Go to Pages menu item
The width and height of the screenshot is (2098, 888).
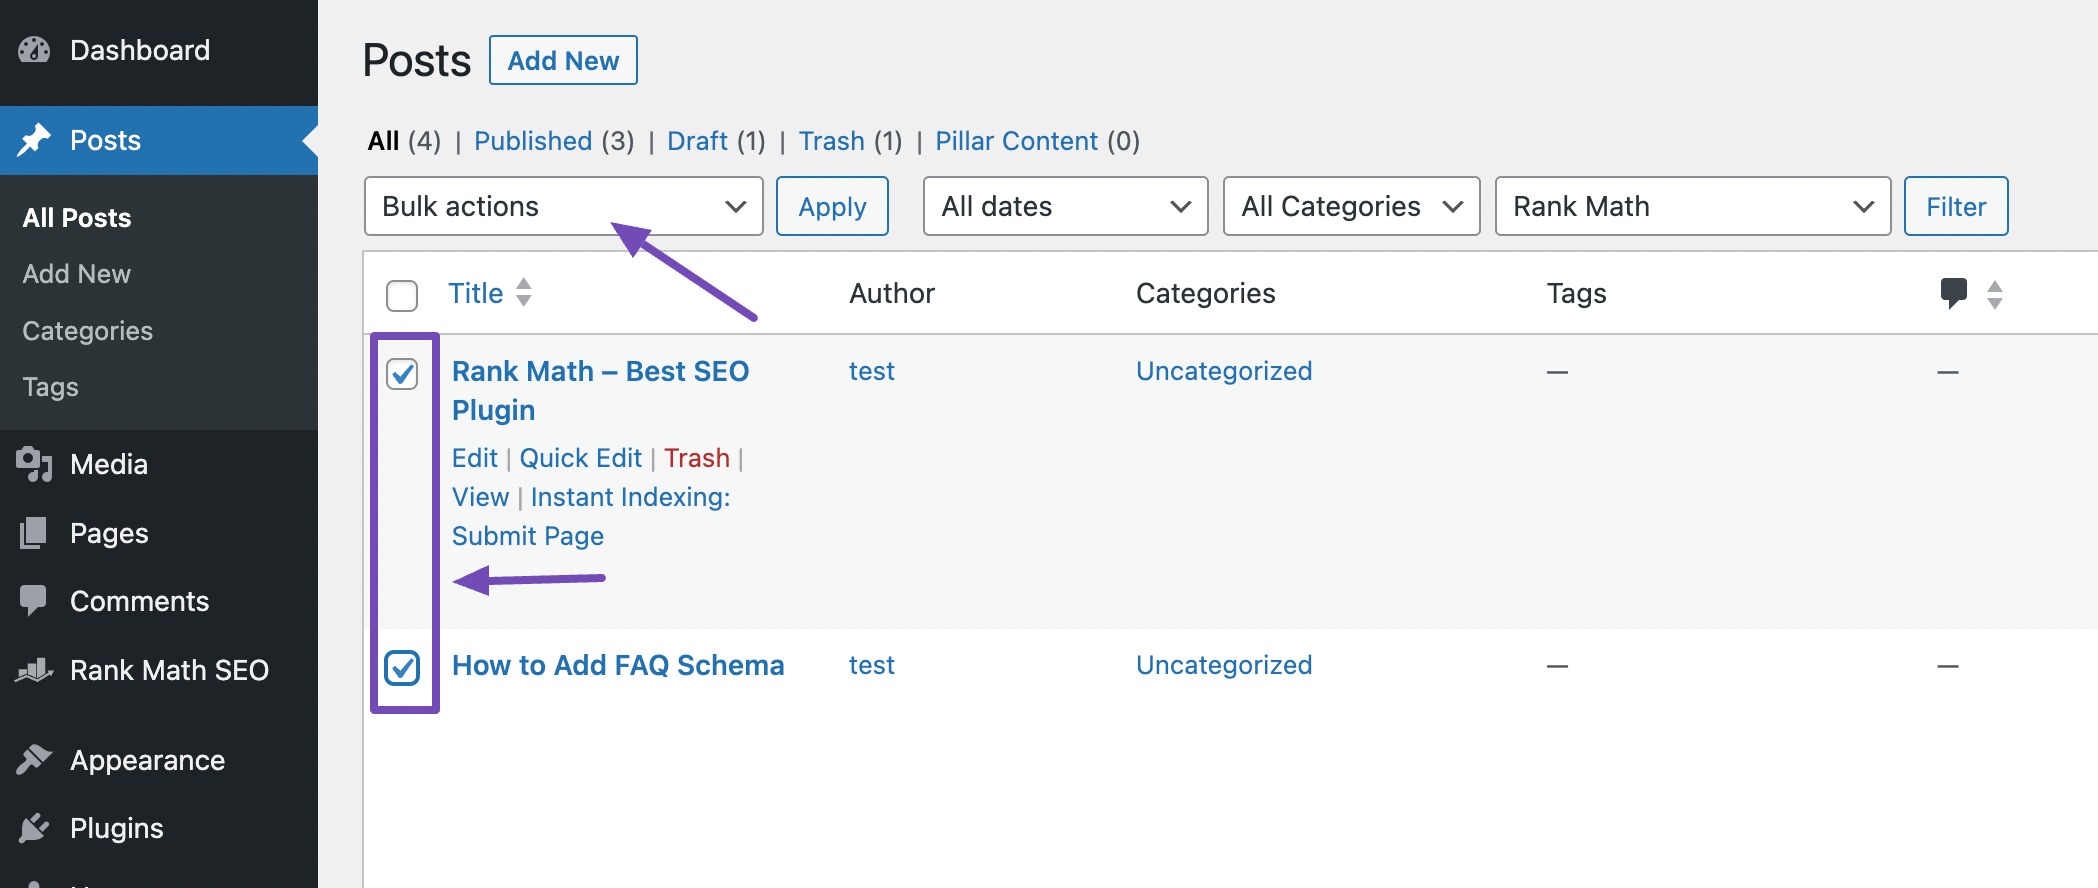coord(109,533)
